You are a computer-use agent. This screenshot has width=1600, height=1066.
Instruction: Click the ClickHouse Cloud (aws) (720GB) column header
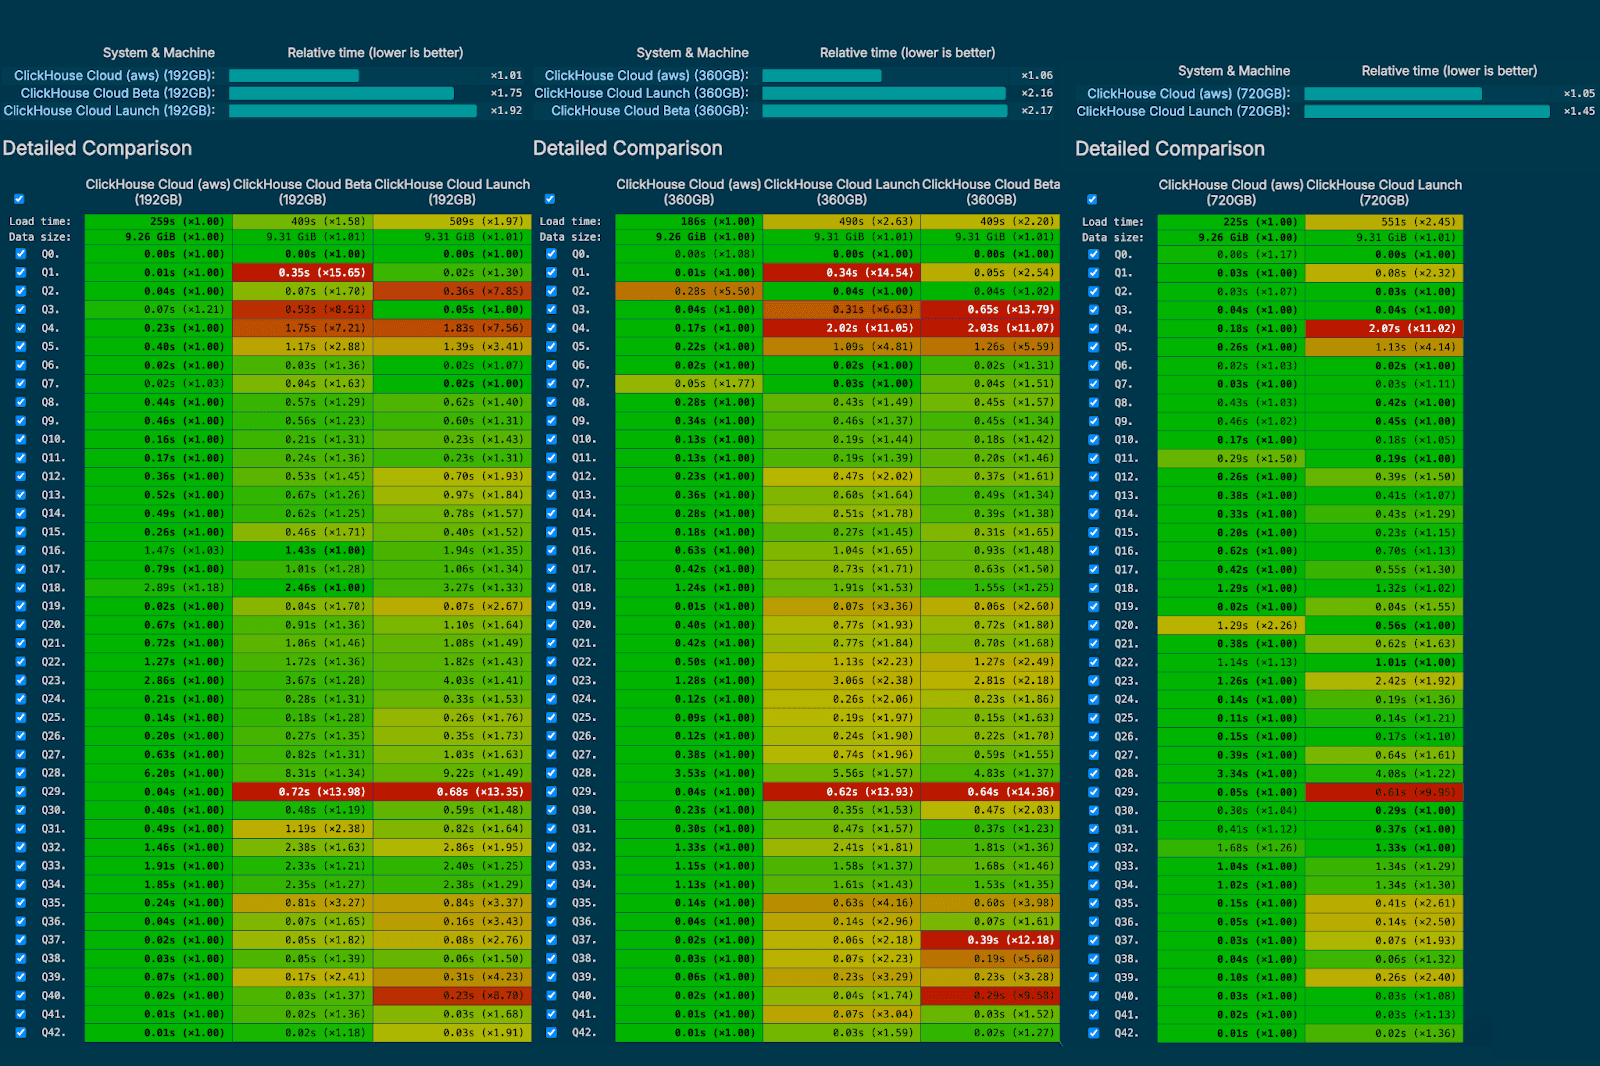1231,192
